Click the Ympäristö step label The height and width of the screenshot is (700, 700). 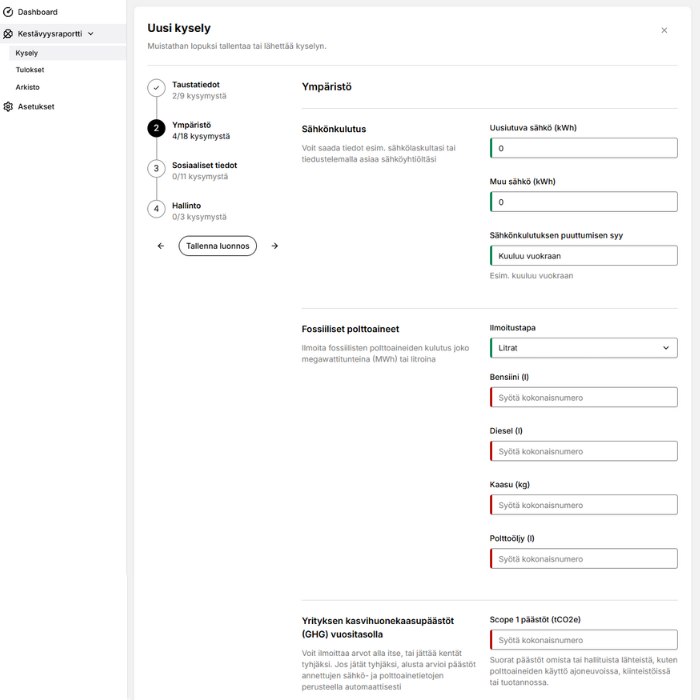[191, 124]
